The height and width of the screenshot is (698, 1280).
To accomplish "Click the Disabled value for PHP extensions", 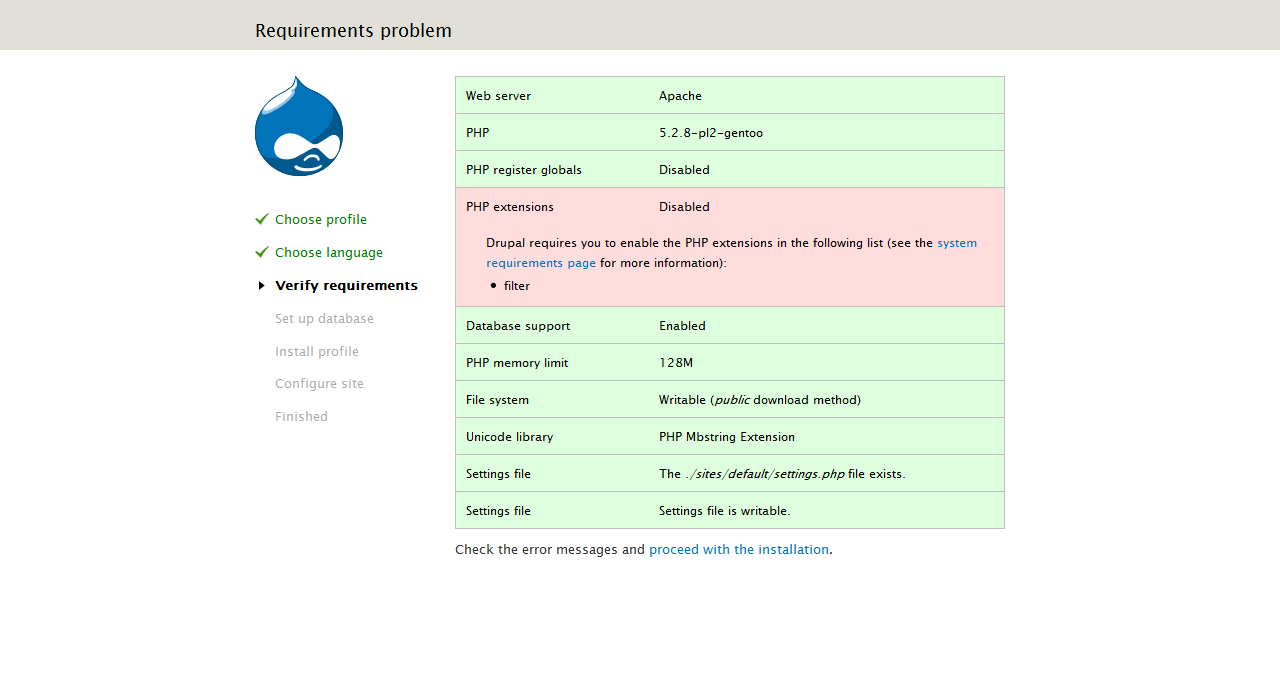I will pos(684,207).
